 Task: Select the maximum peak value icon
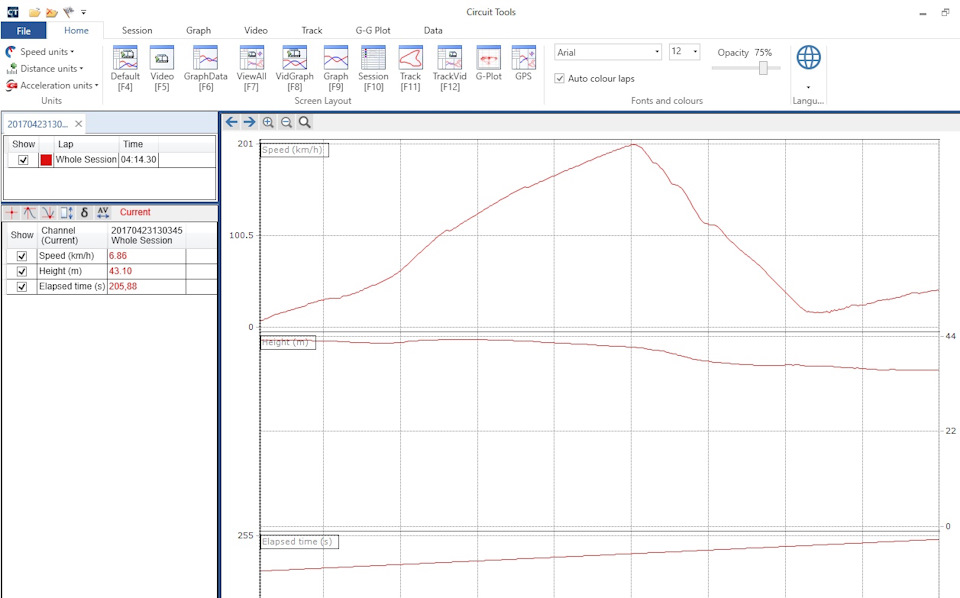point(29,212)
